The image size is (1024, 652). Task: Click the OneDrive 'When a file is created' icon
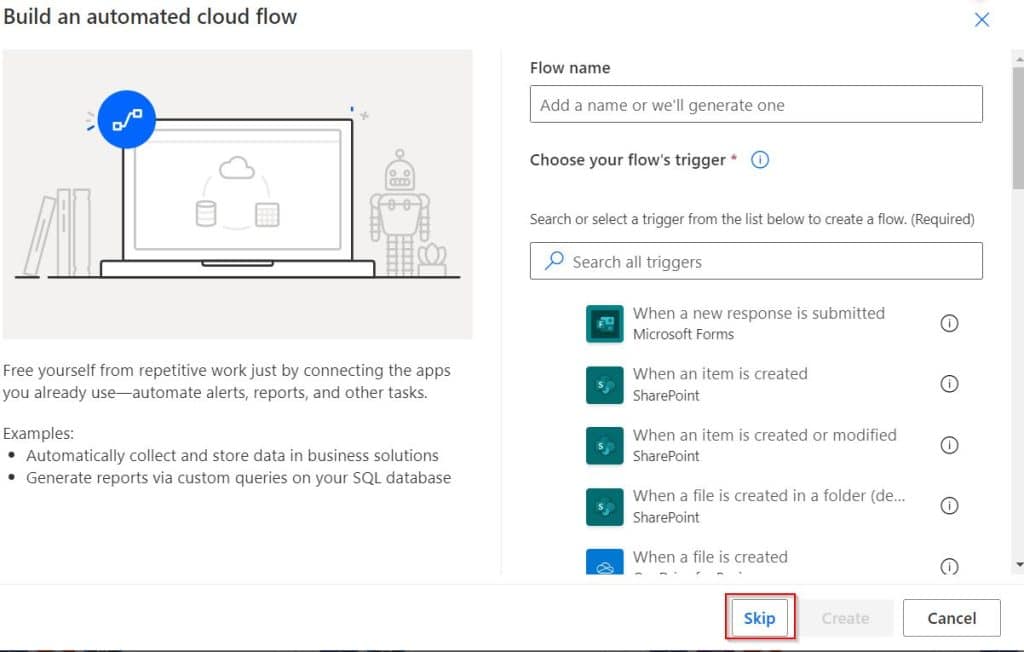pyautogui.click(x=604, y=562)
